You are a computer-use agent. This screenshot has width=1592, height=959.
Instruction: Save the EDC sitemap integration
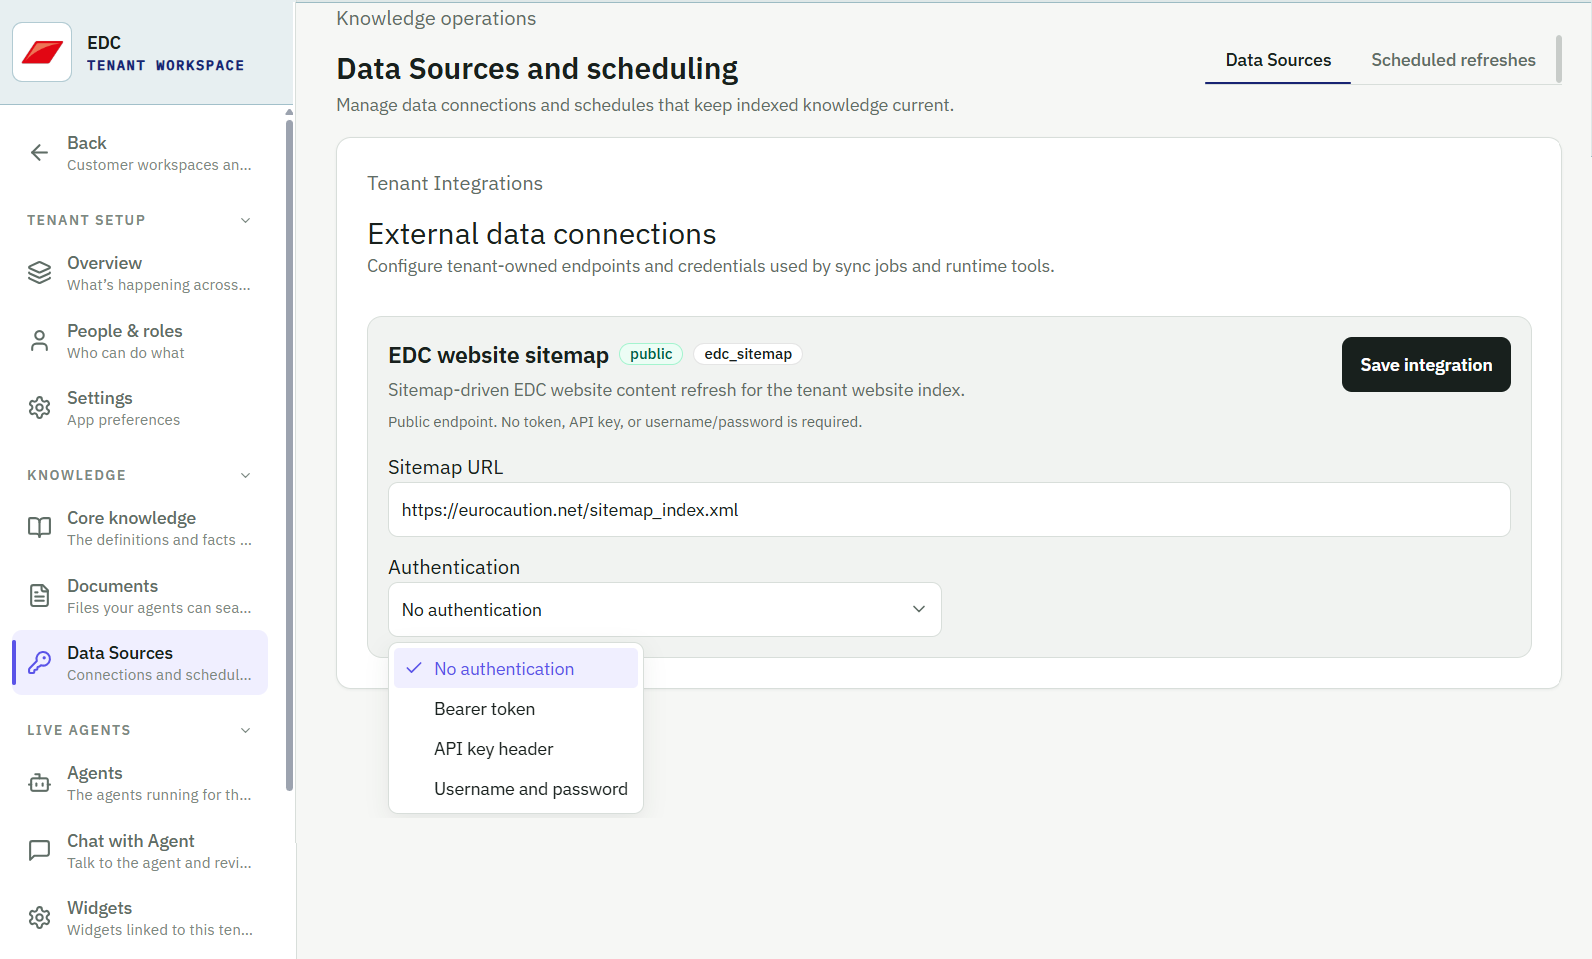click(1426, 365)
